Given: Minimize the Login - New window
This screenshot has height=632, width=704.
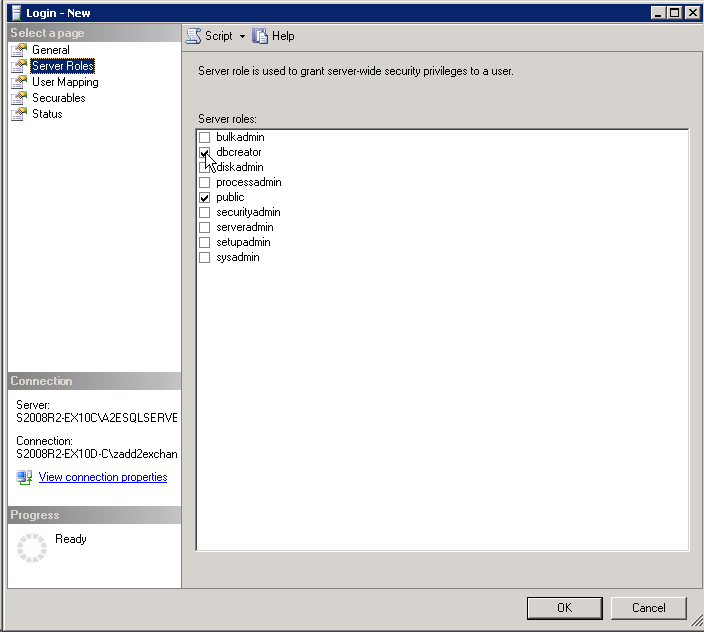Looking at the screenshot, I should [x=658, y=13].
